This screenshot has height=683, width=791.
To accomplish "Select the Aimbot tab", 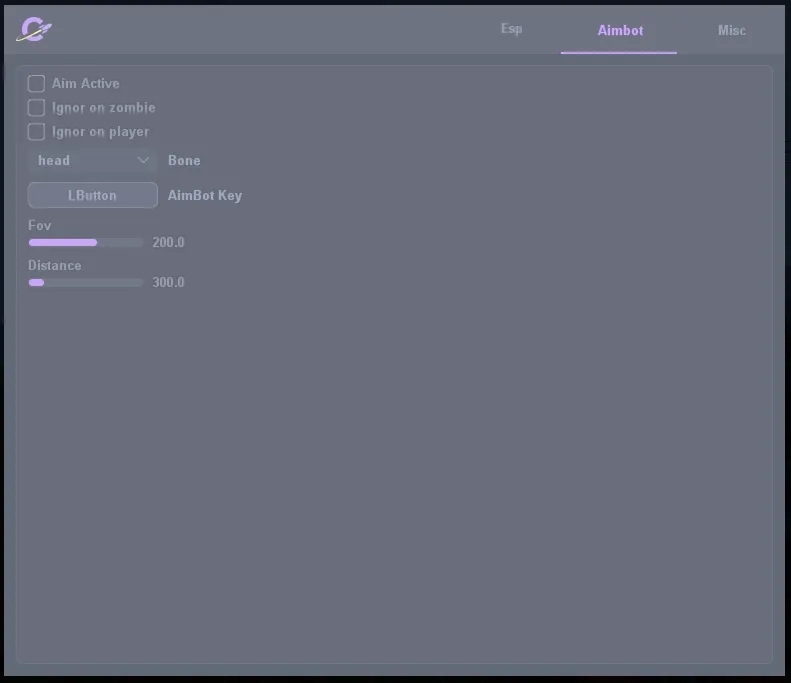I will click(x=620, y=30).
